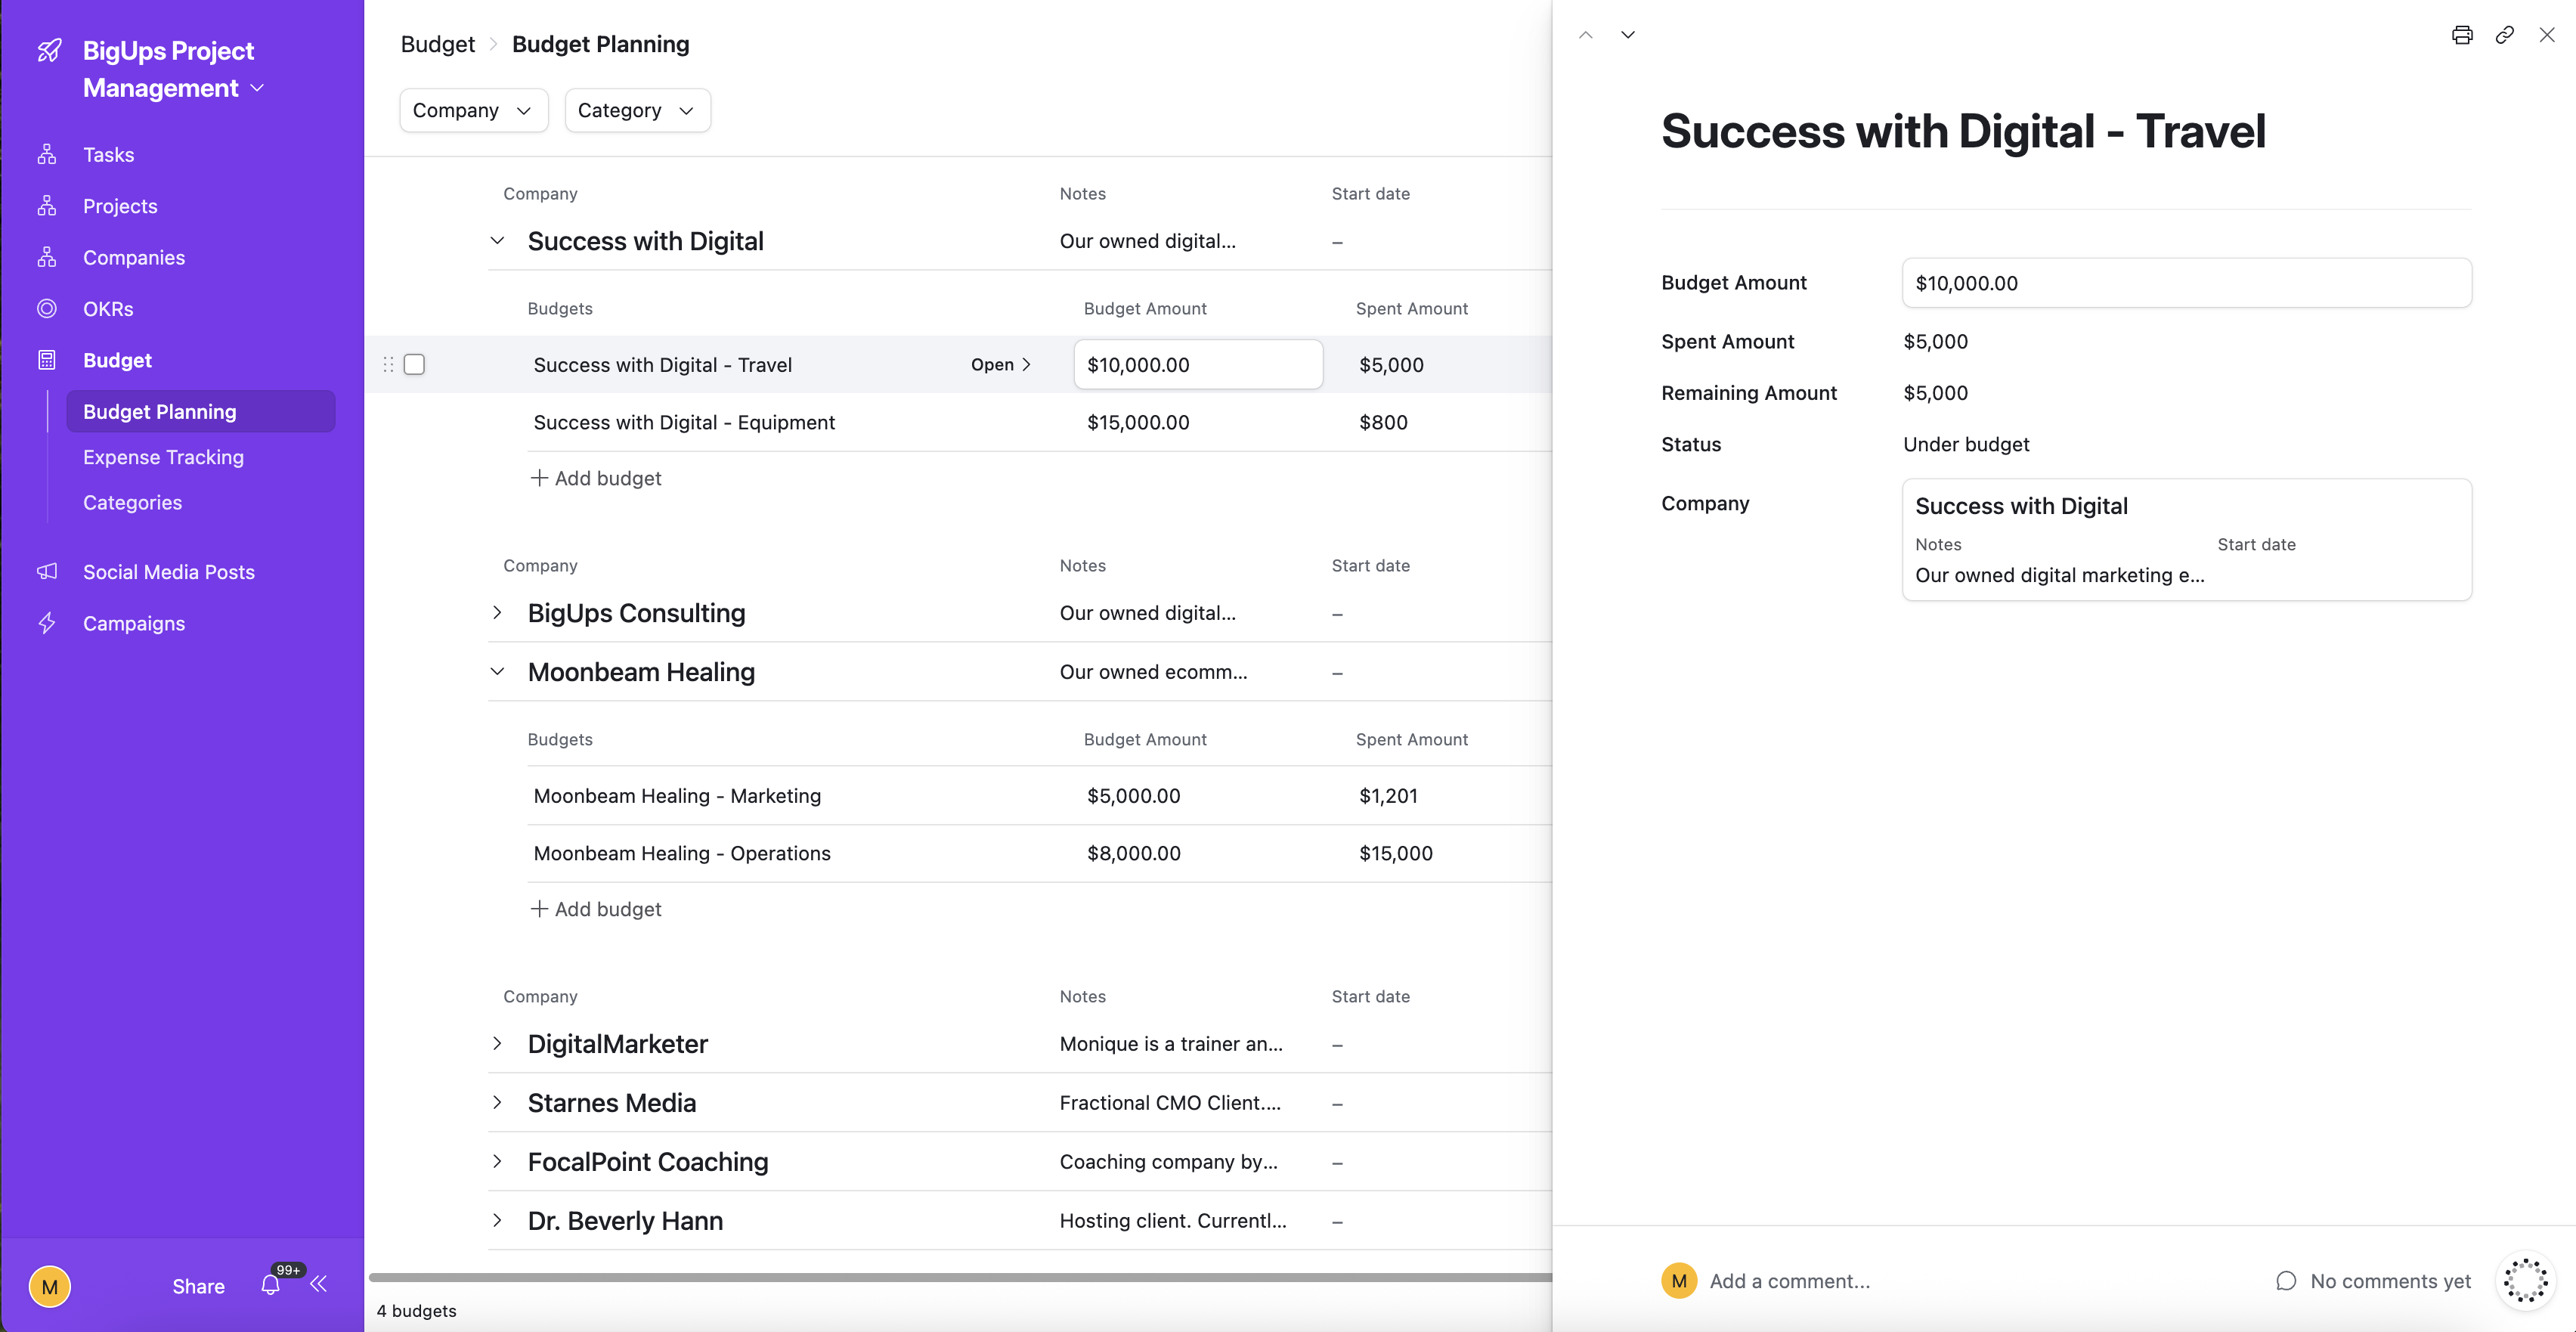The height and width of the screenshot is (1332, 2576).
Task: Click the rocket workspace logo icon
Action: click(x=49, y=50)
